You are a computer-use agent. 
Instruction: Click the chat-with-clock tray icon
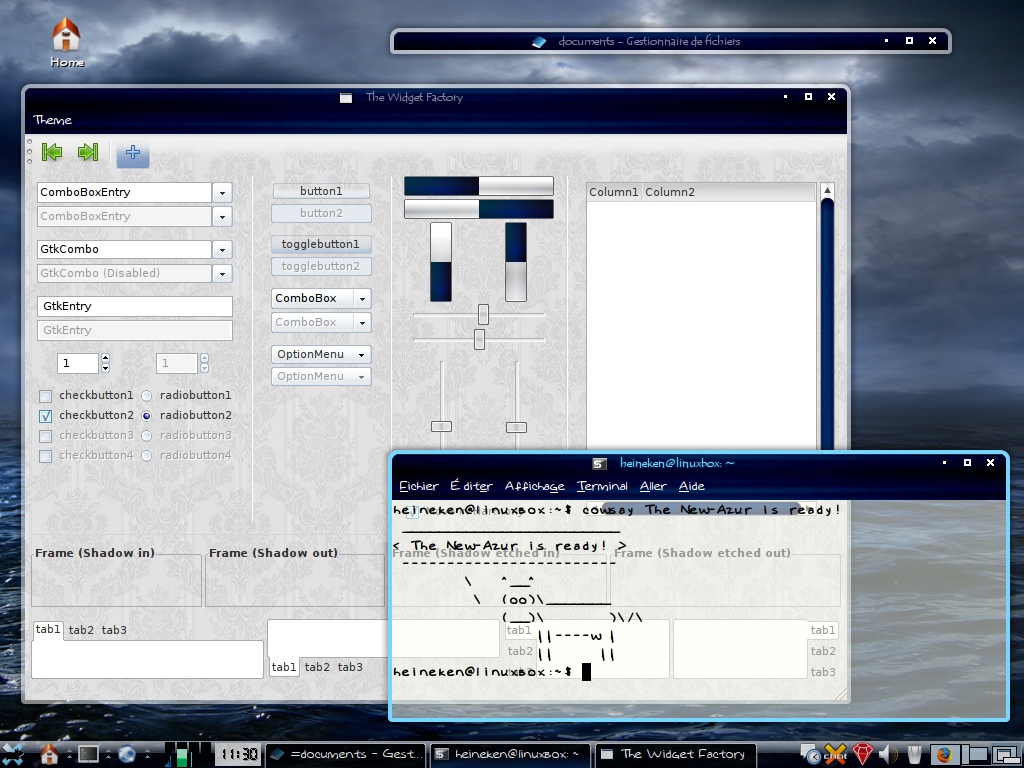pos(810,755)
